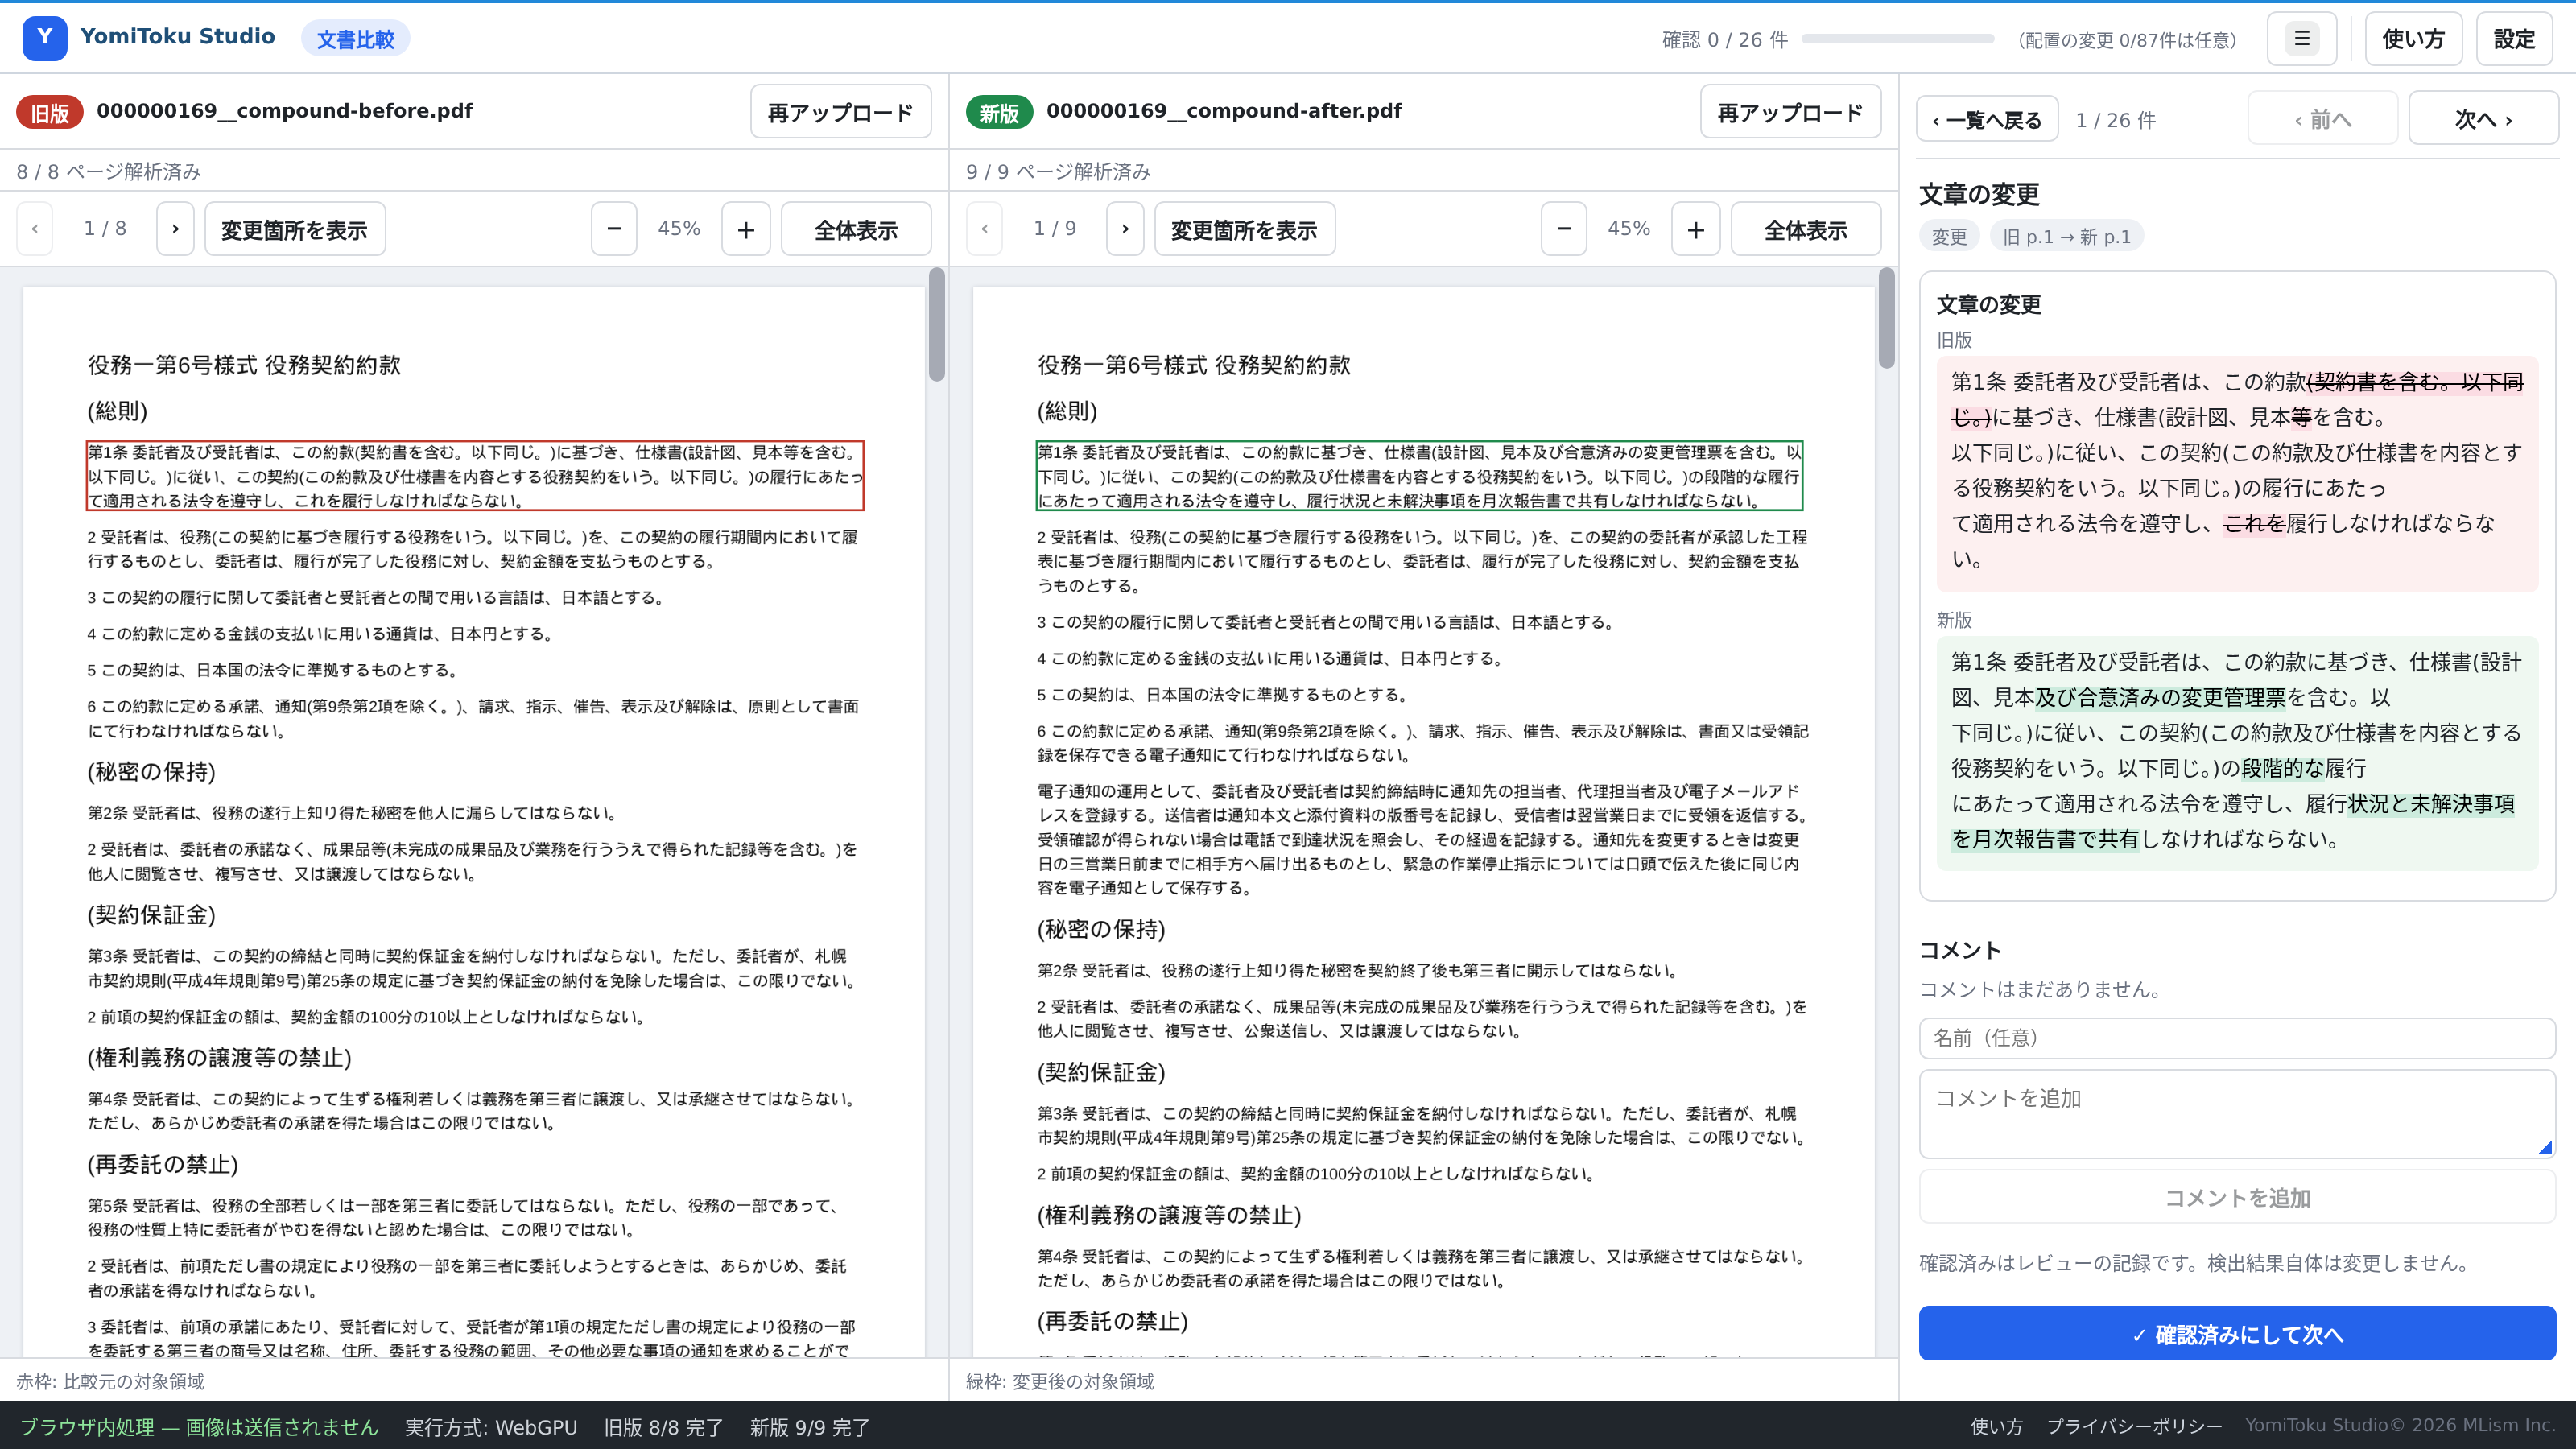Click the 旧 p.1 → 新 p.1 badge
The image size is (2576, 1449).
point(2066,236)
